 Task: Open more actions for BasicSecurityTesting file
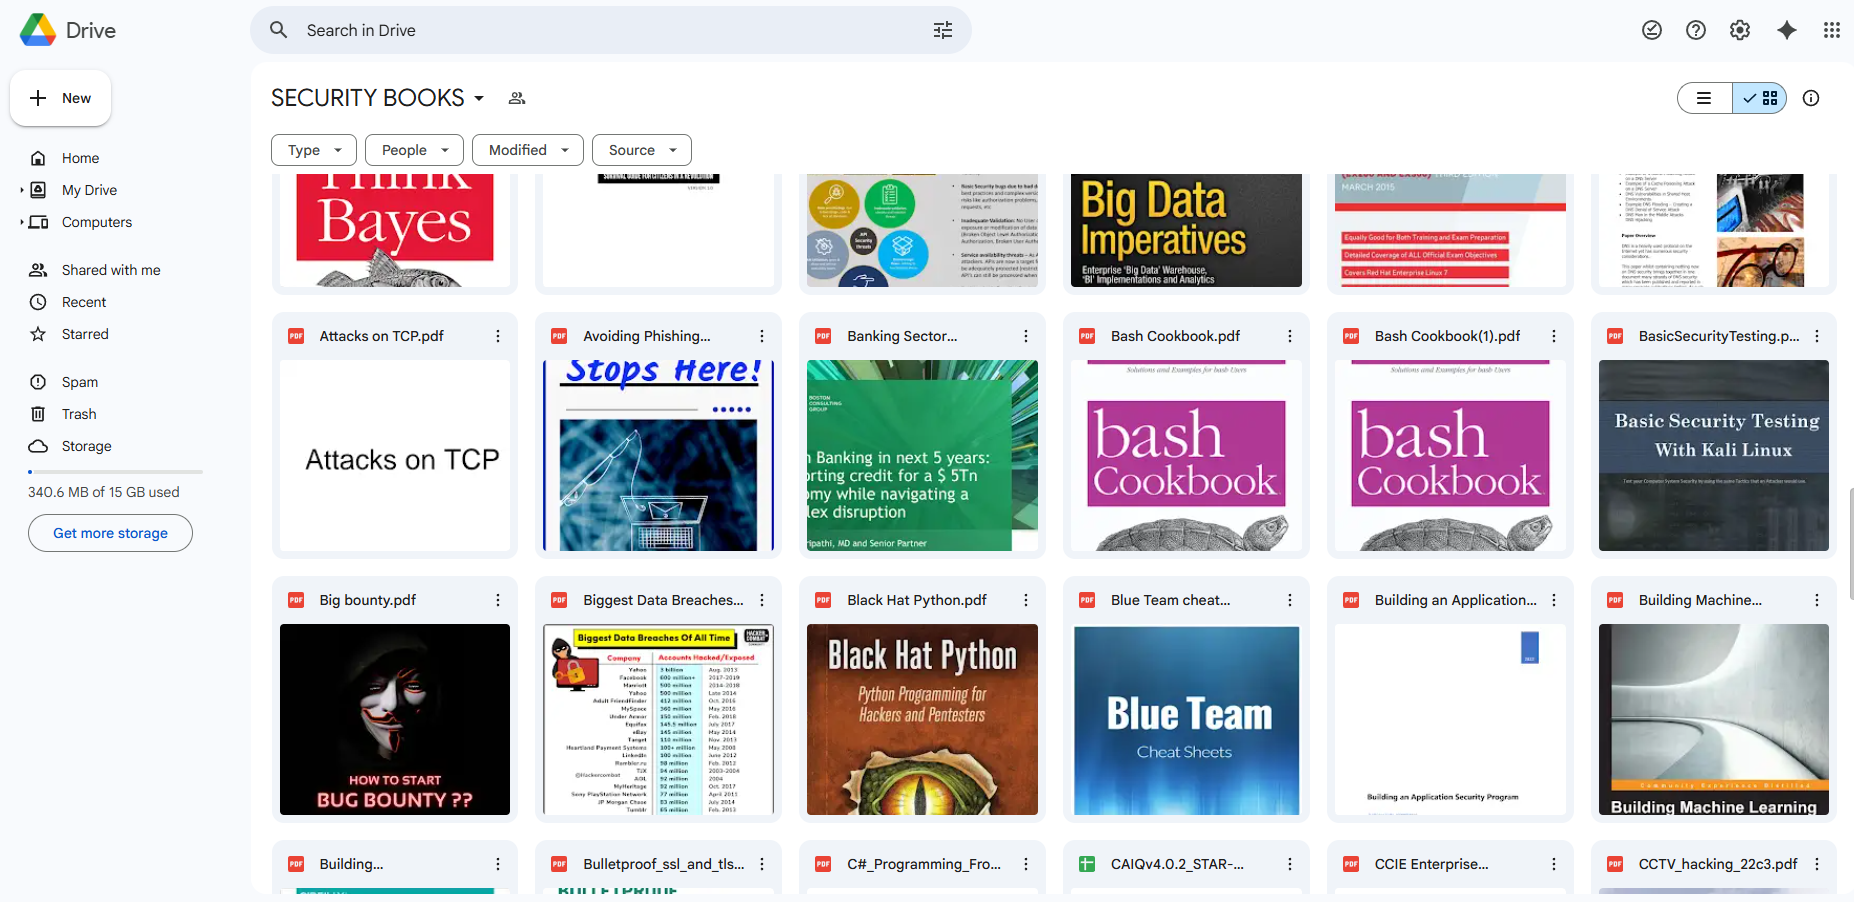[1817, 336]
